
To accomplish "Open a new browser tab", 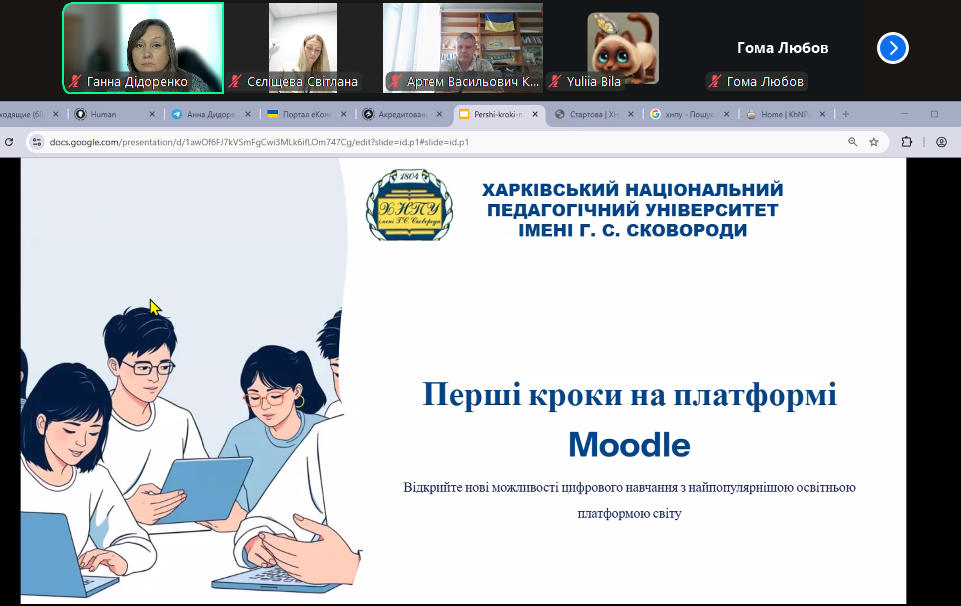I will pos(846,114).
